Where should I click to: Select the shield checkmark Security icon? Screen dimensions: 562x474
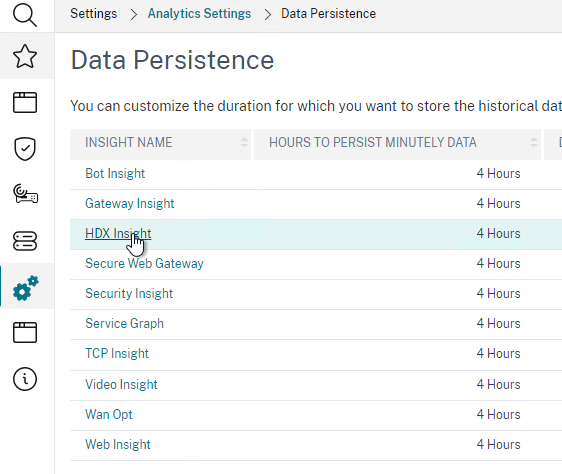pos(25,148)
